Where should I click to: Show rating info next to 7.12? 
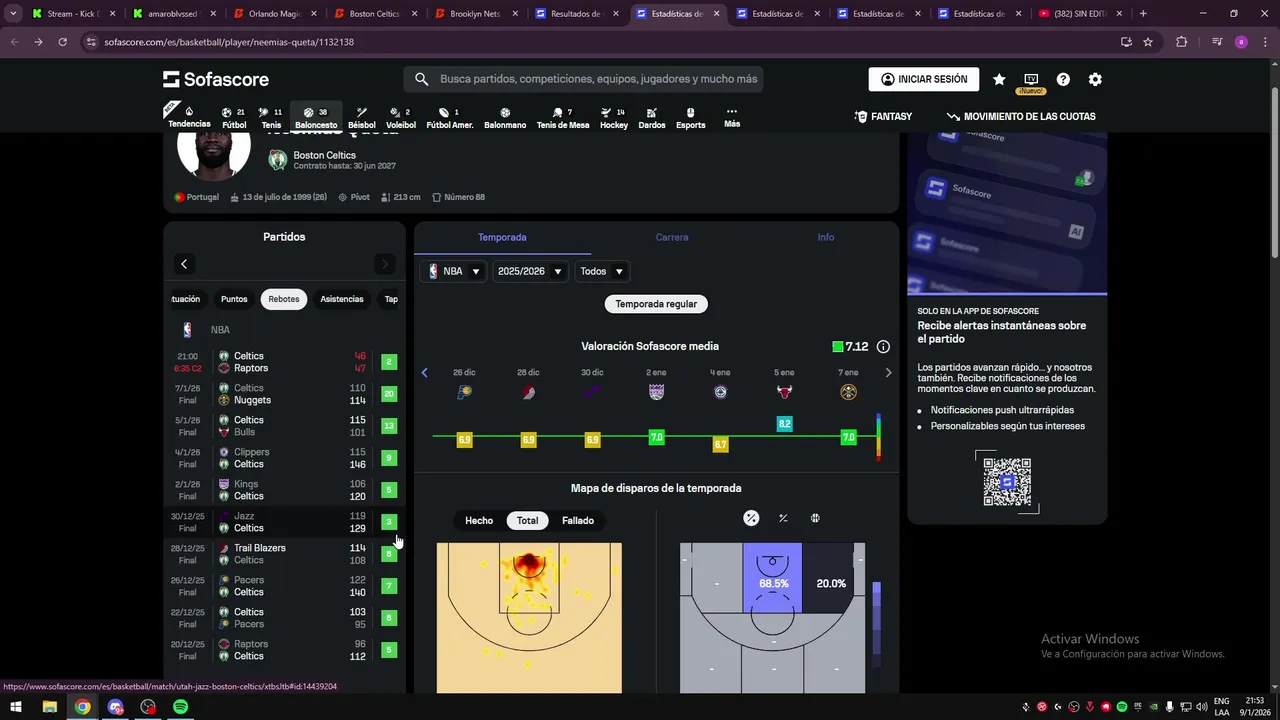883,347
